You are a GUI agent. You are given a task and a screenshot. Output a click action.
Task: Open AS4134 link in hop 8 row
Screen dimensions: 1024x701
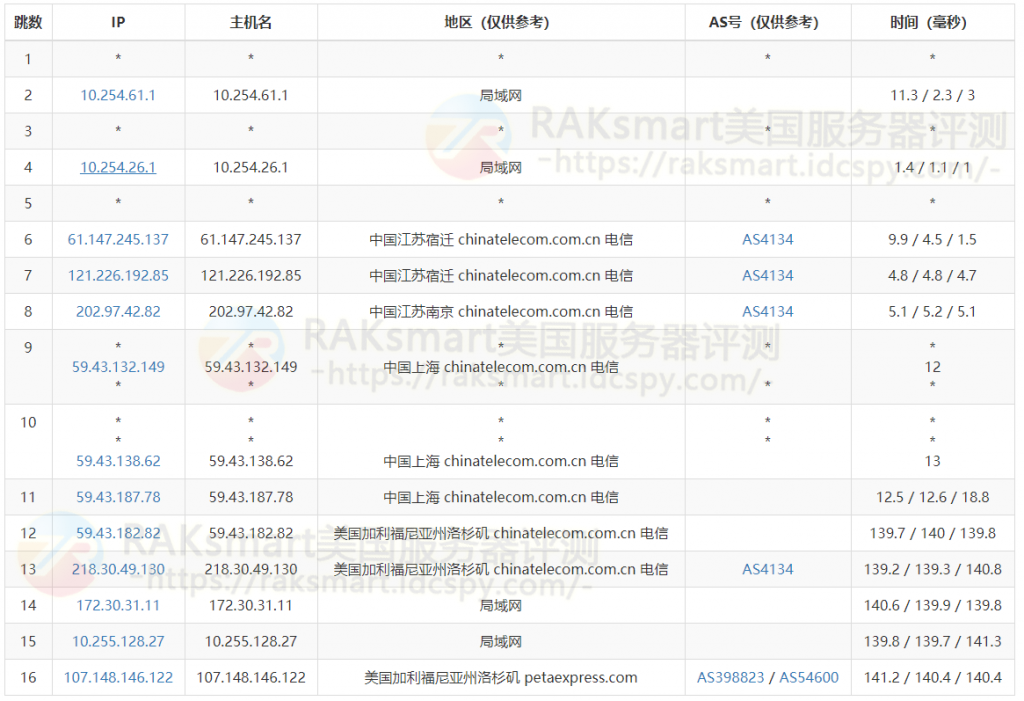(x=767, y=312)
